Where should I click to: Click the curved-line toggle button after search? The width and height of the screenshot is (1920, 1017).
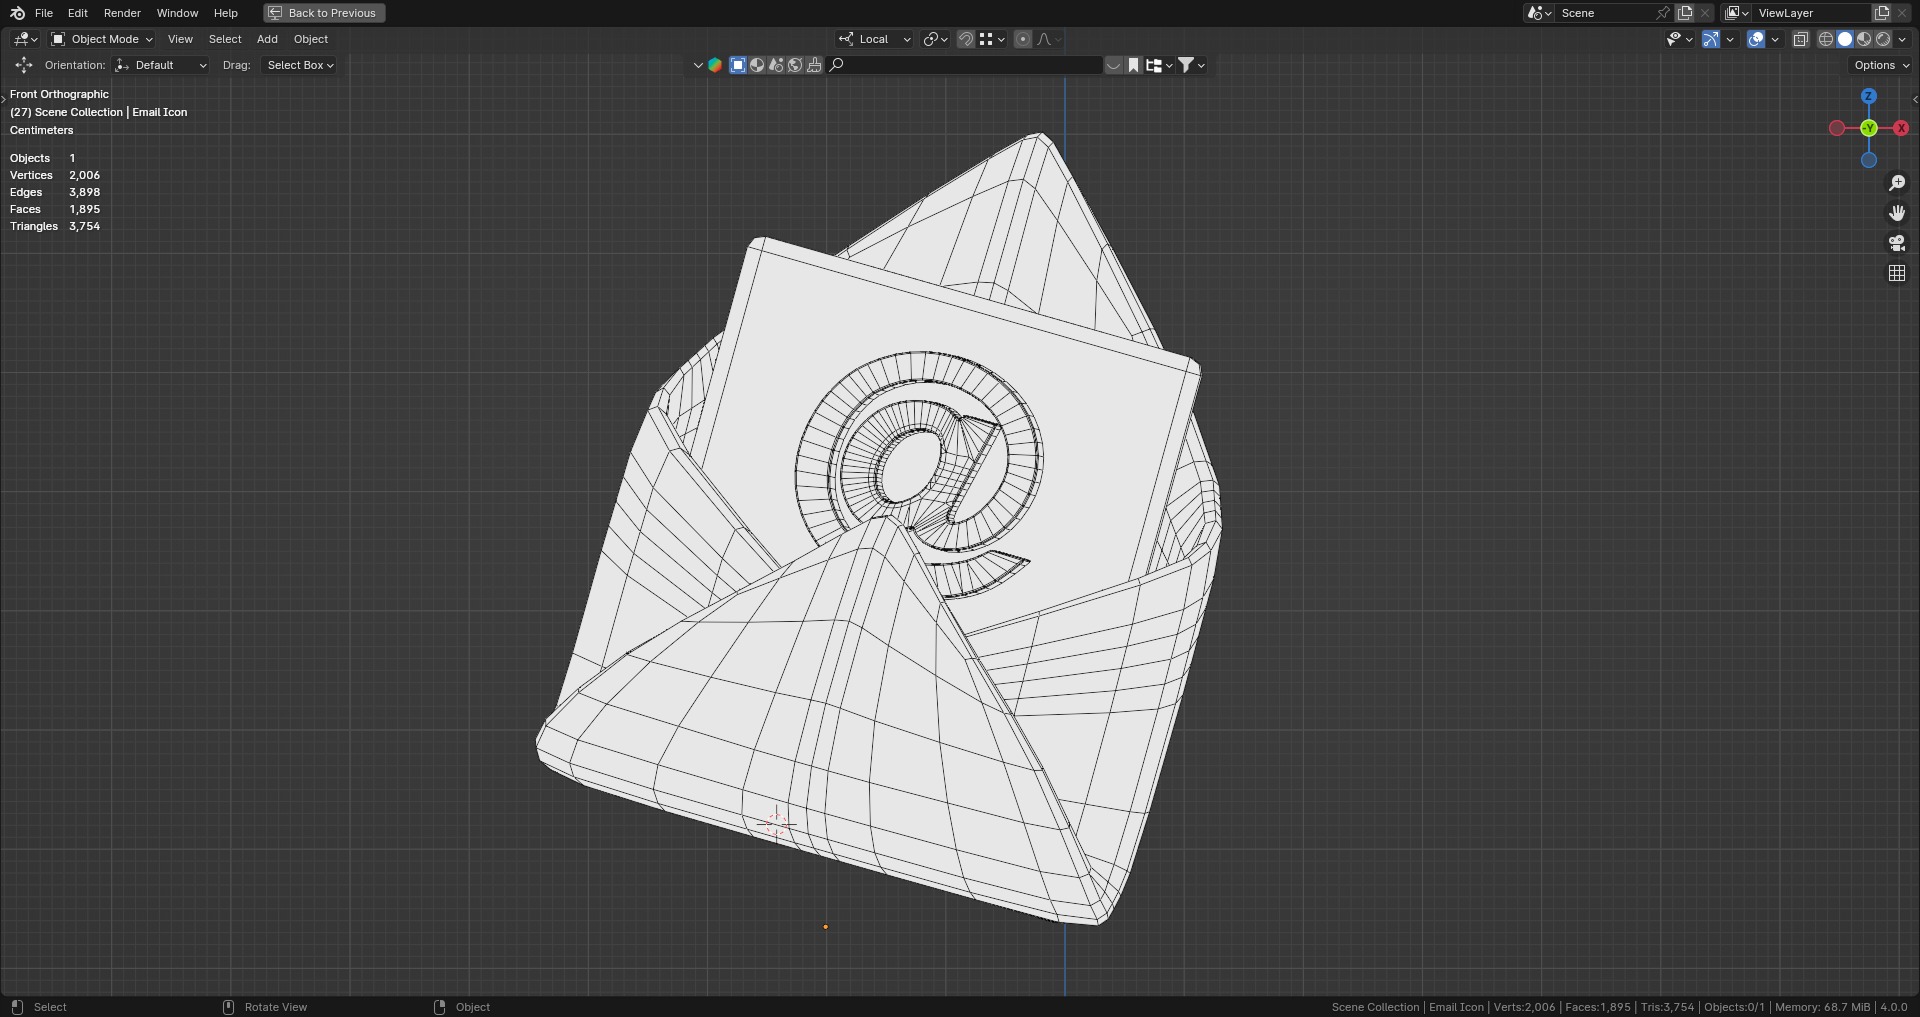[1114, 65]
